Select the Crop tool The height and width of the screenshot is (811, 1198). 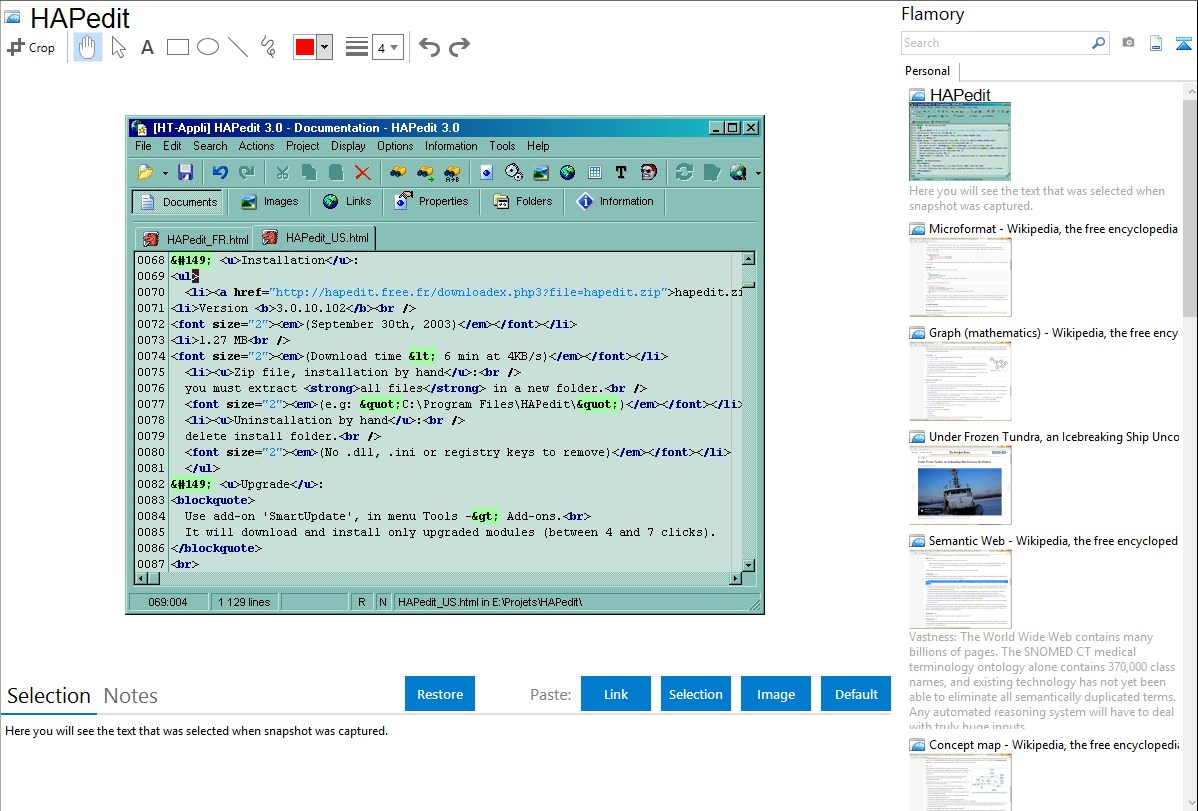click(31, 47)
